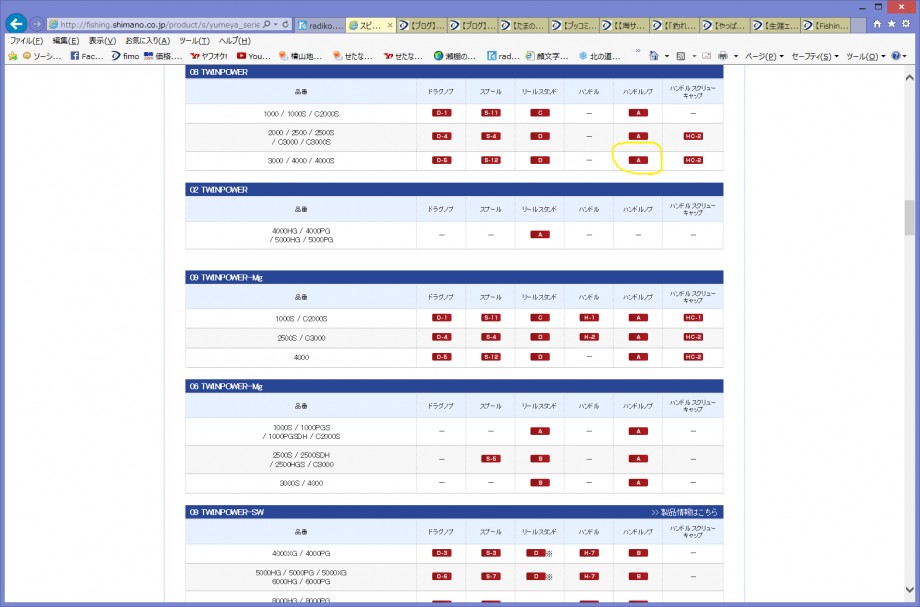Viewport: 920px width, 607px height.
Task: Open the ソーシ... bookmark in favorites bar
Action: coord(42,56)
